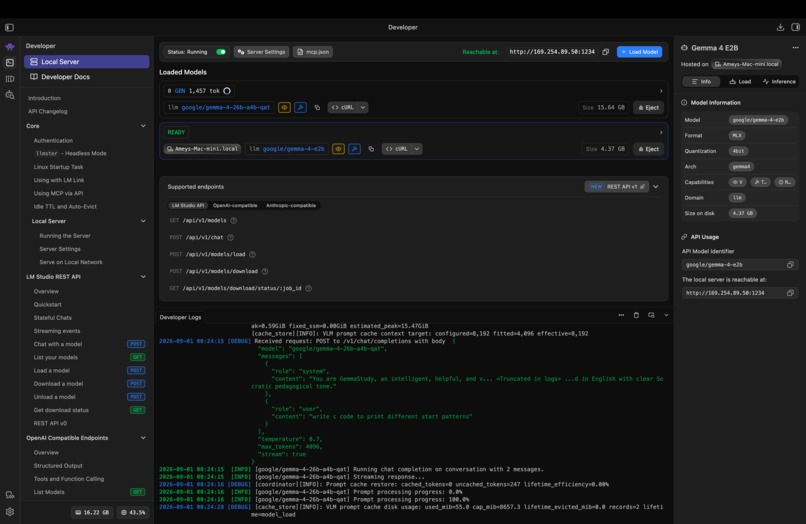This screenshot has width=806, height=524.
Task: Click the Load Model button
Action: click(639, 52)
